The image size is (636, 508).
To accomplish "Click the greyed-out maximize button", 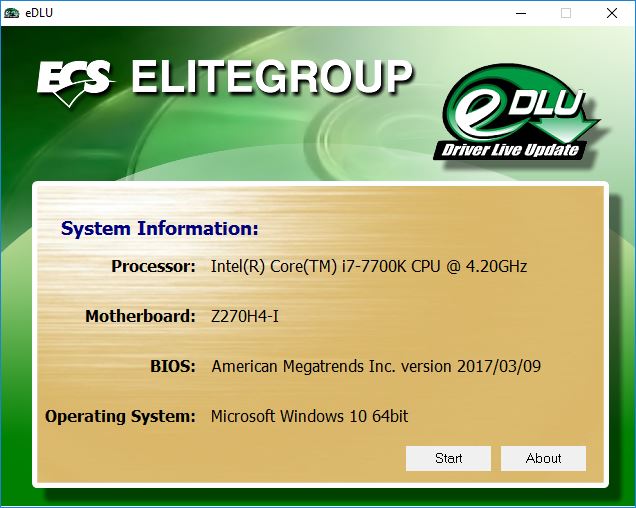I will [566, 13].
